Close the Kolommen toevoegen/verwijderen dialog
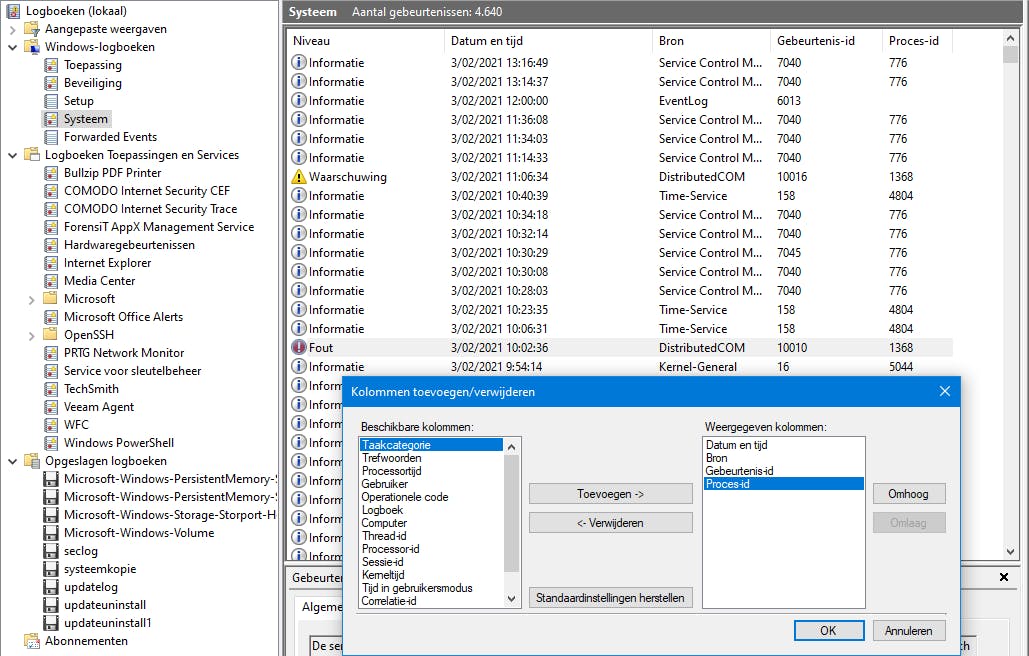The width and height of the screenshot is (1029, 656). click(944, 392)
